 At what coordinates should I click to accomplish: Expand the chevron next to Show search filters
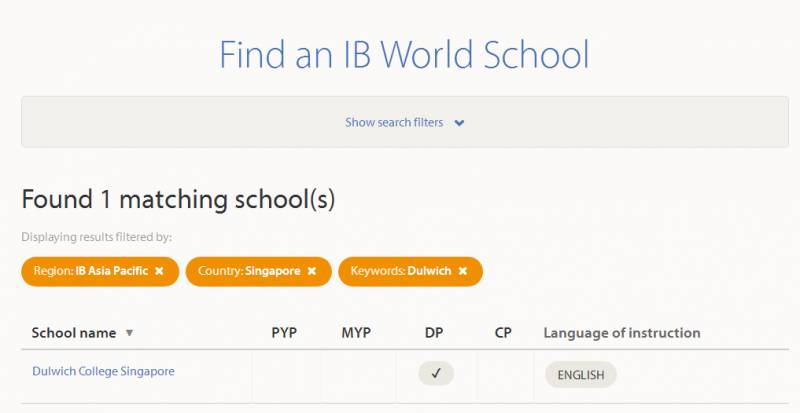pyautogui.click(x=459, y=123)
